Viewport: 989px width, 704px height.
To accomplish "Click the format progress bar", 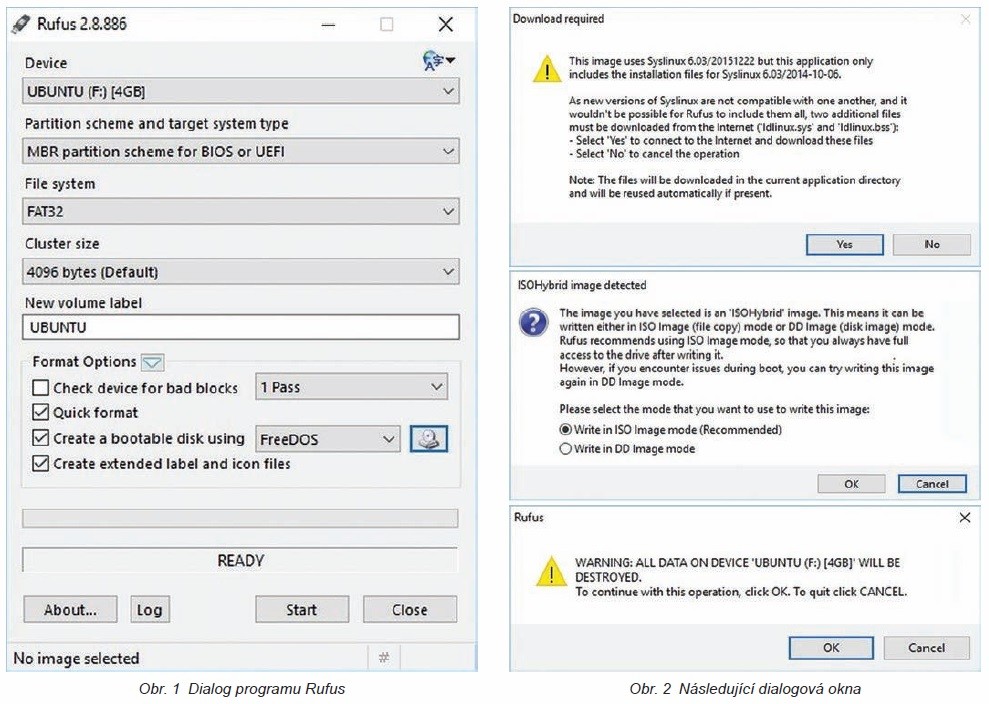I will [240, 519].
